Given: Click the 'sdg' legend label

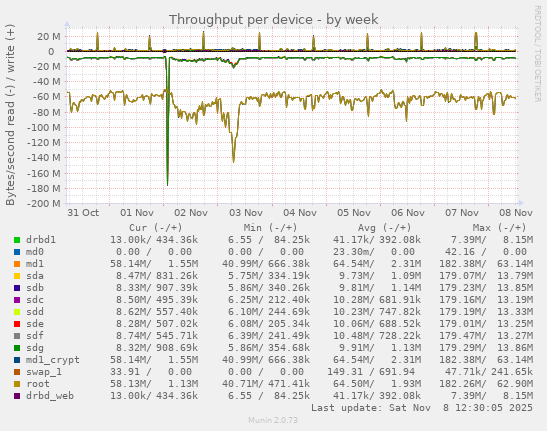Looking at the screenshot, I should 35,348.
